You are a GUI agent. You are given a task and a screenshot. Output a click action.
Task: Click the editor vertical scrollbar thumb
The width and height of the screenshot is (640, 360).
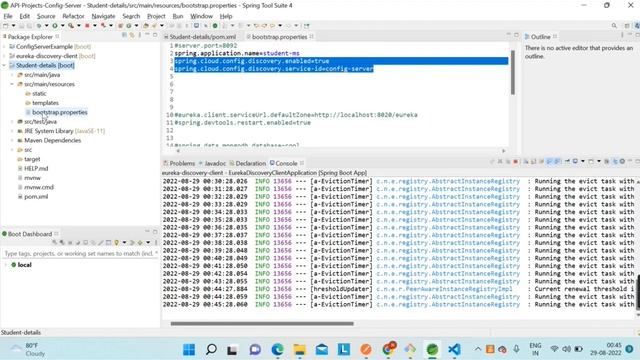[513, 73]
